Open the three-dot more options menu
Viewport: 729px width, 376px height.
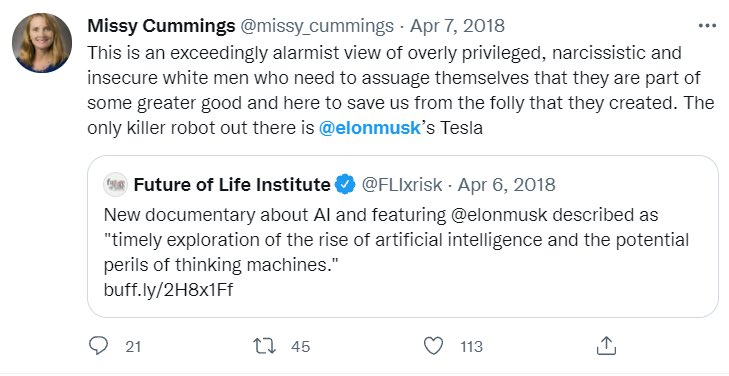707,26
